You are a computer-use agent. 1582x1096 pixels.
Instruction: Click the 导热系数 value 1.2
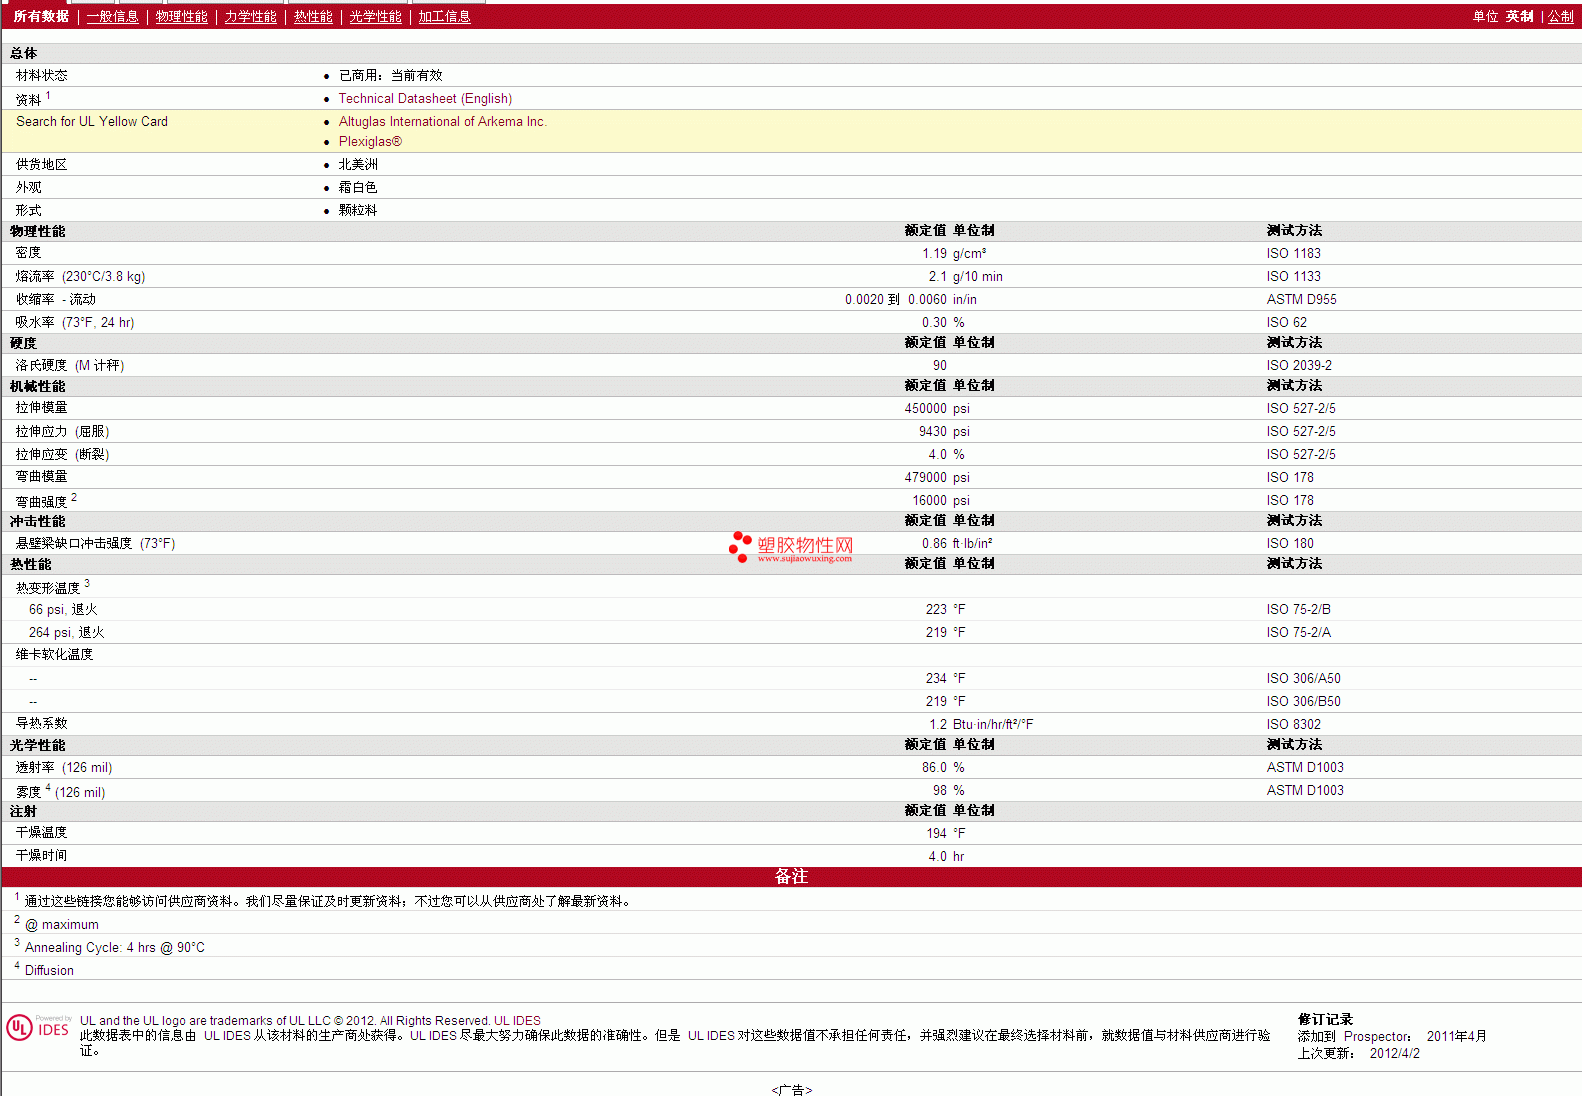(938, 725)
